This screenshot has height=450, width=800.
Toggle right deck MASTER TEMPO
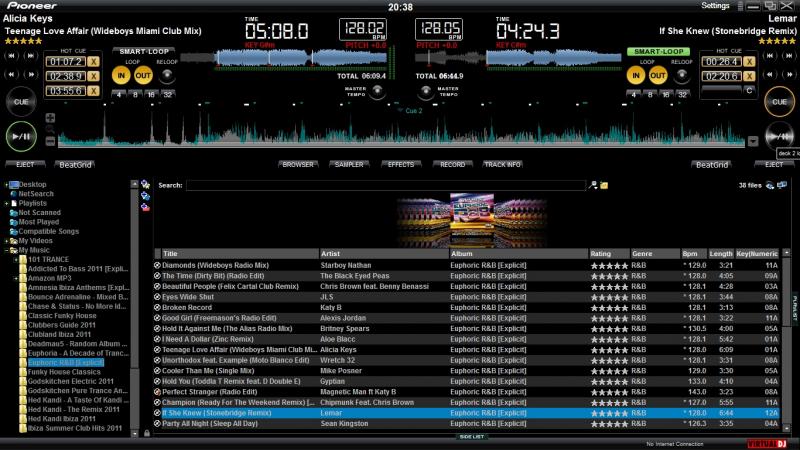[426, 91]
